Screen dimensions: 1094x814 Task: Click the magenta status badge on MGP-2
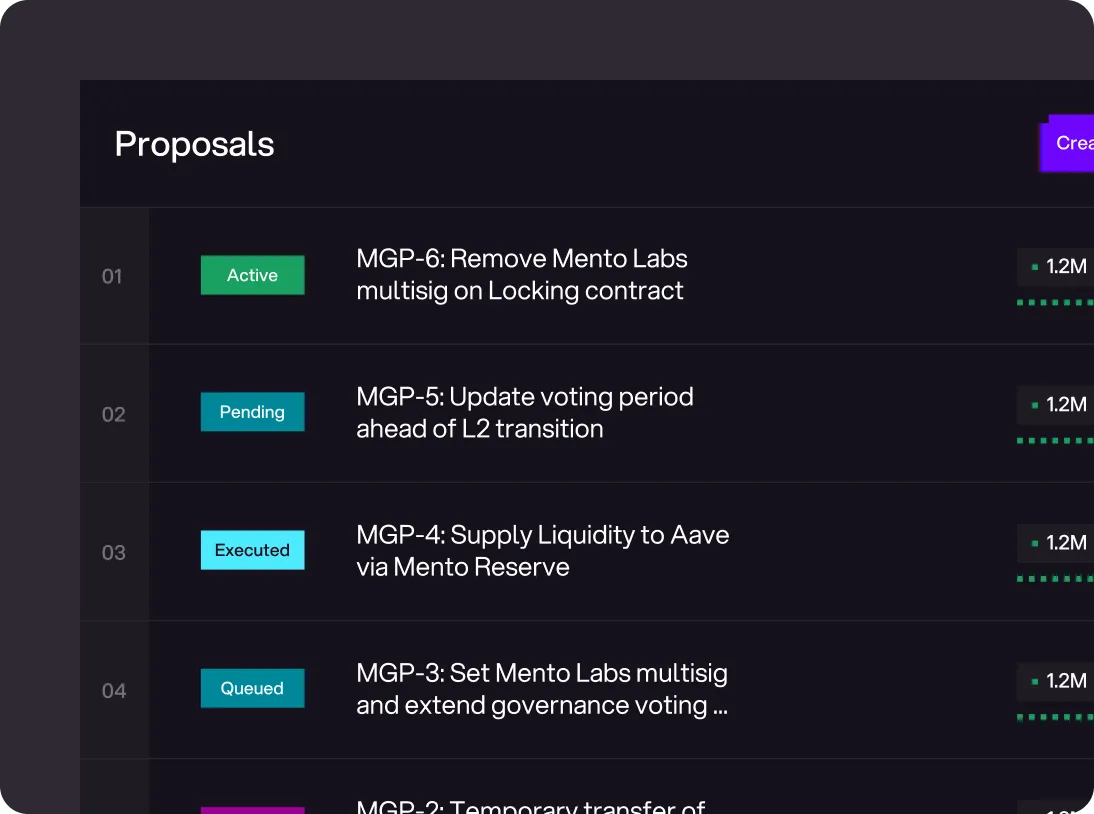click(252, 810)
